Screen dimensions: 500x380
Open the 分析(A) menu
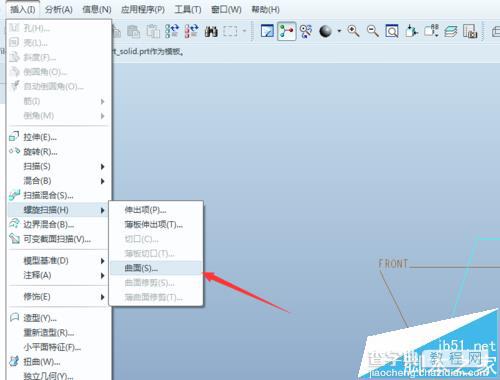click(59, 9)
